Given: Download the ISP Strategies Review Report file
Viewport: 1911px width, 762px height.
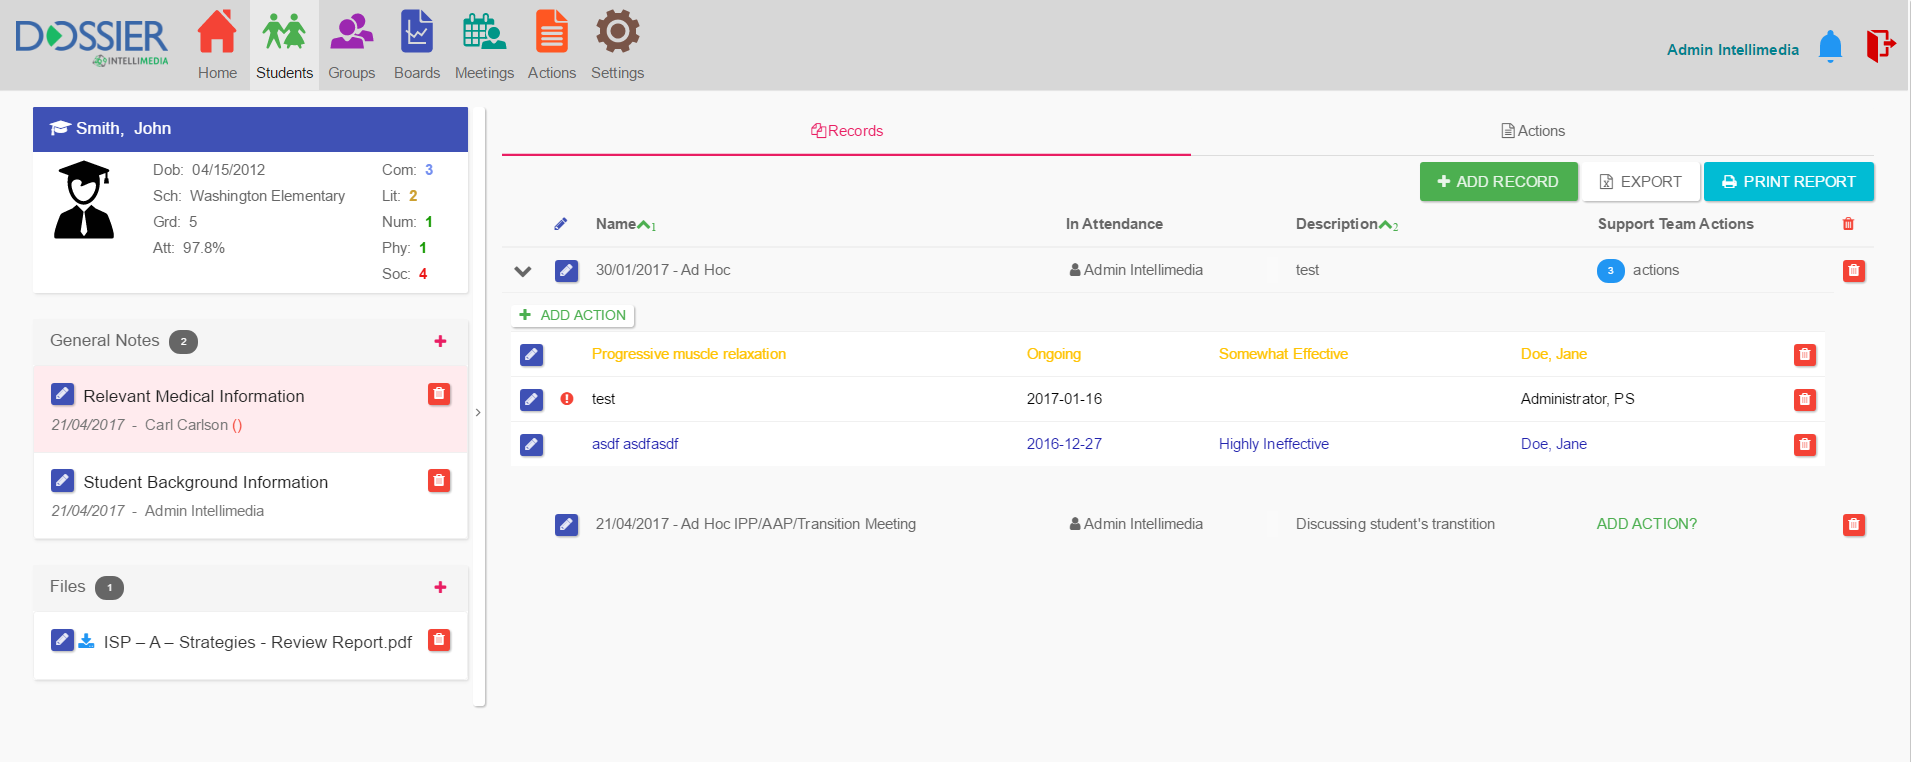Looking at the screenshot, I should click(87, 641).
